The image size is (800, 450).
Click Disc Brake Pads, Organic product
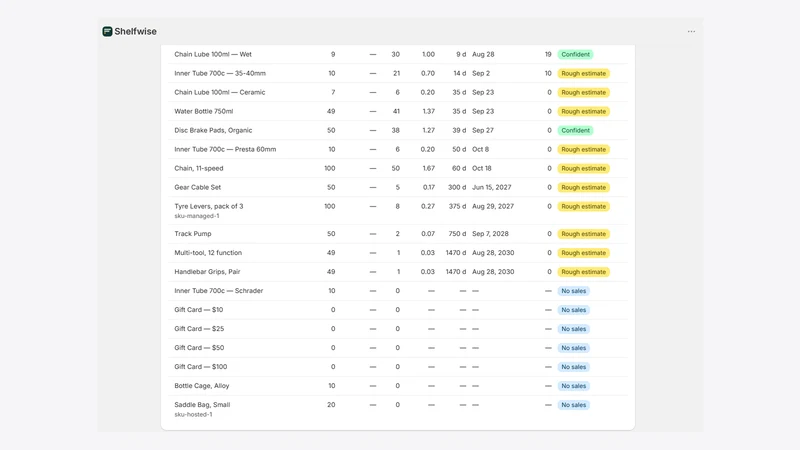point(213,130)
